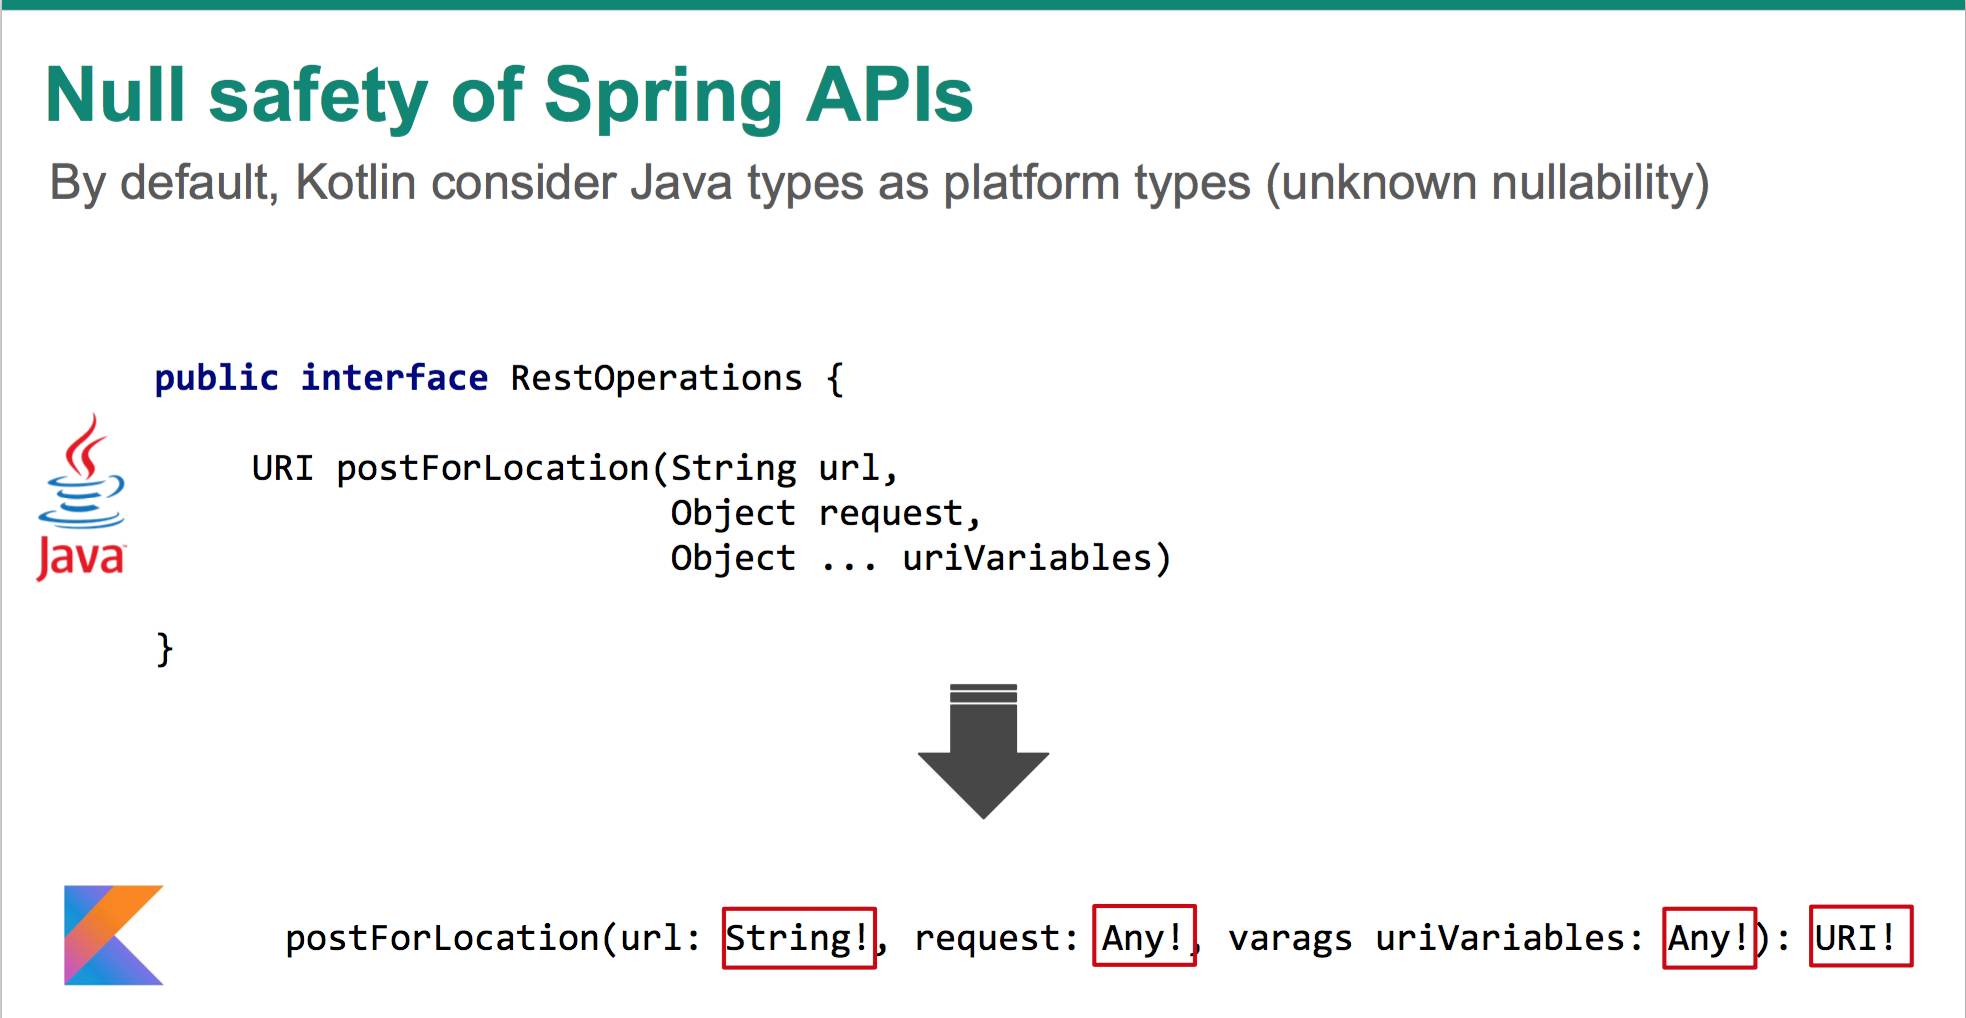Image resolution: width=1966 pixels, height=1018 pixels.
Task: Click 'request:' in the Kotlin signature
Action: point(996,938)
